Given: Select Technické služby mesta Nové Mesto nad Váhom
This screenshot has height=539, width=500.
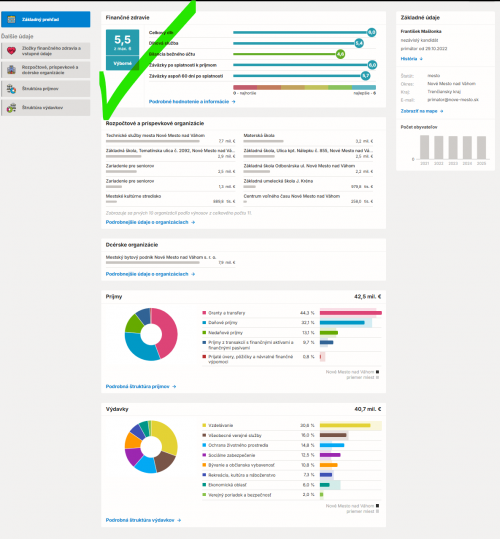Looking at the screenshot, I should tap(170, 138).
